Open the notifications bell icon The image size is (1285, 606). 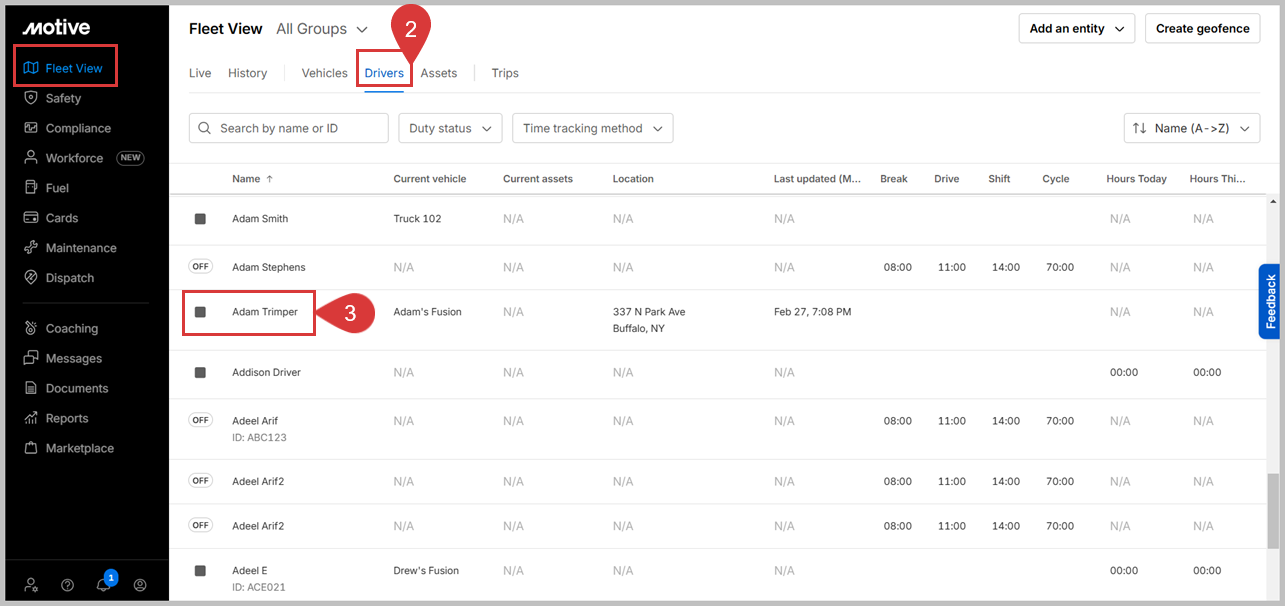point(104,585)
